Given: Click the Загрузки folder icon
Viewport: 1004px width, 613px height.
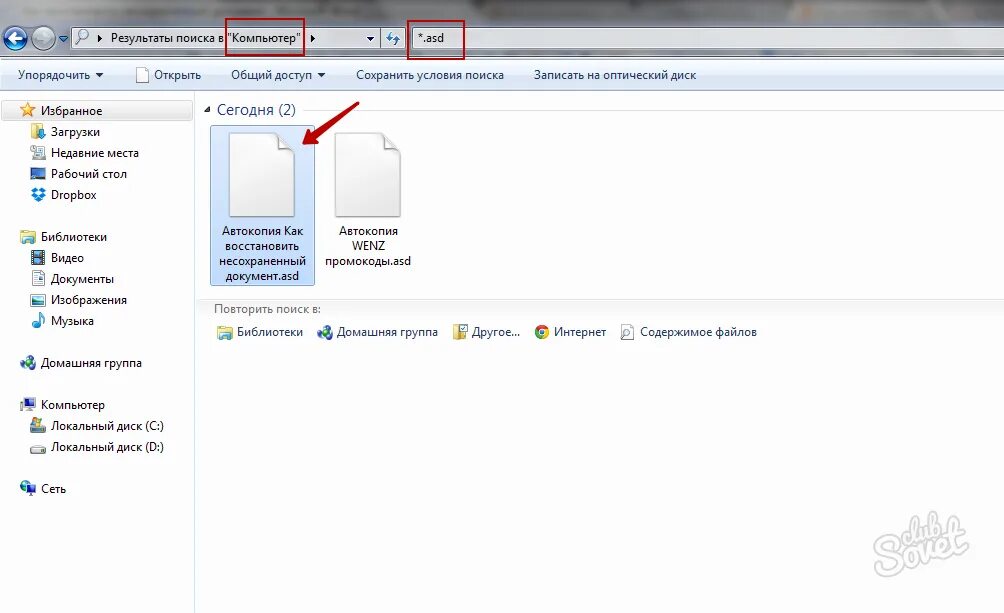Looking at the screenshot, I should 38,132.
